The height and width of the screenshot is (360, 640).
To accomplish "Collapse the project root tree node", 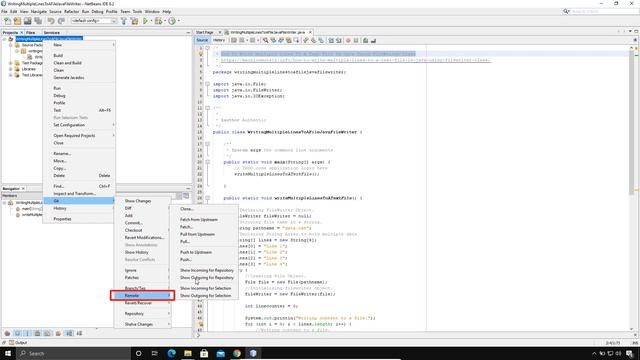I will pos(4,39).
